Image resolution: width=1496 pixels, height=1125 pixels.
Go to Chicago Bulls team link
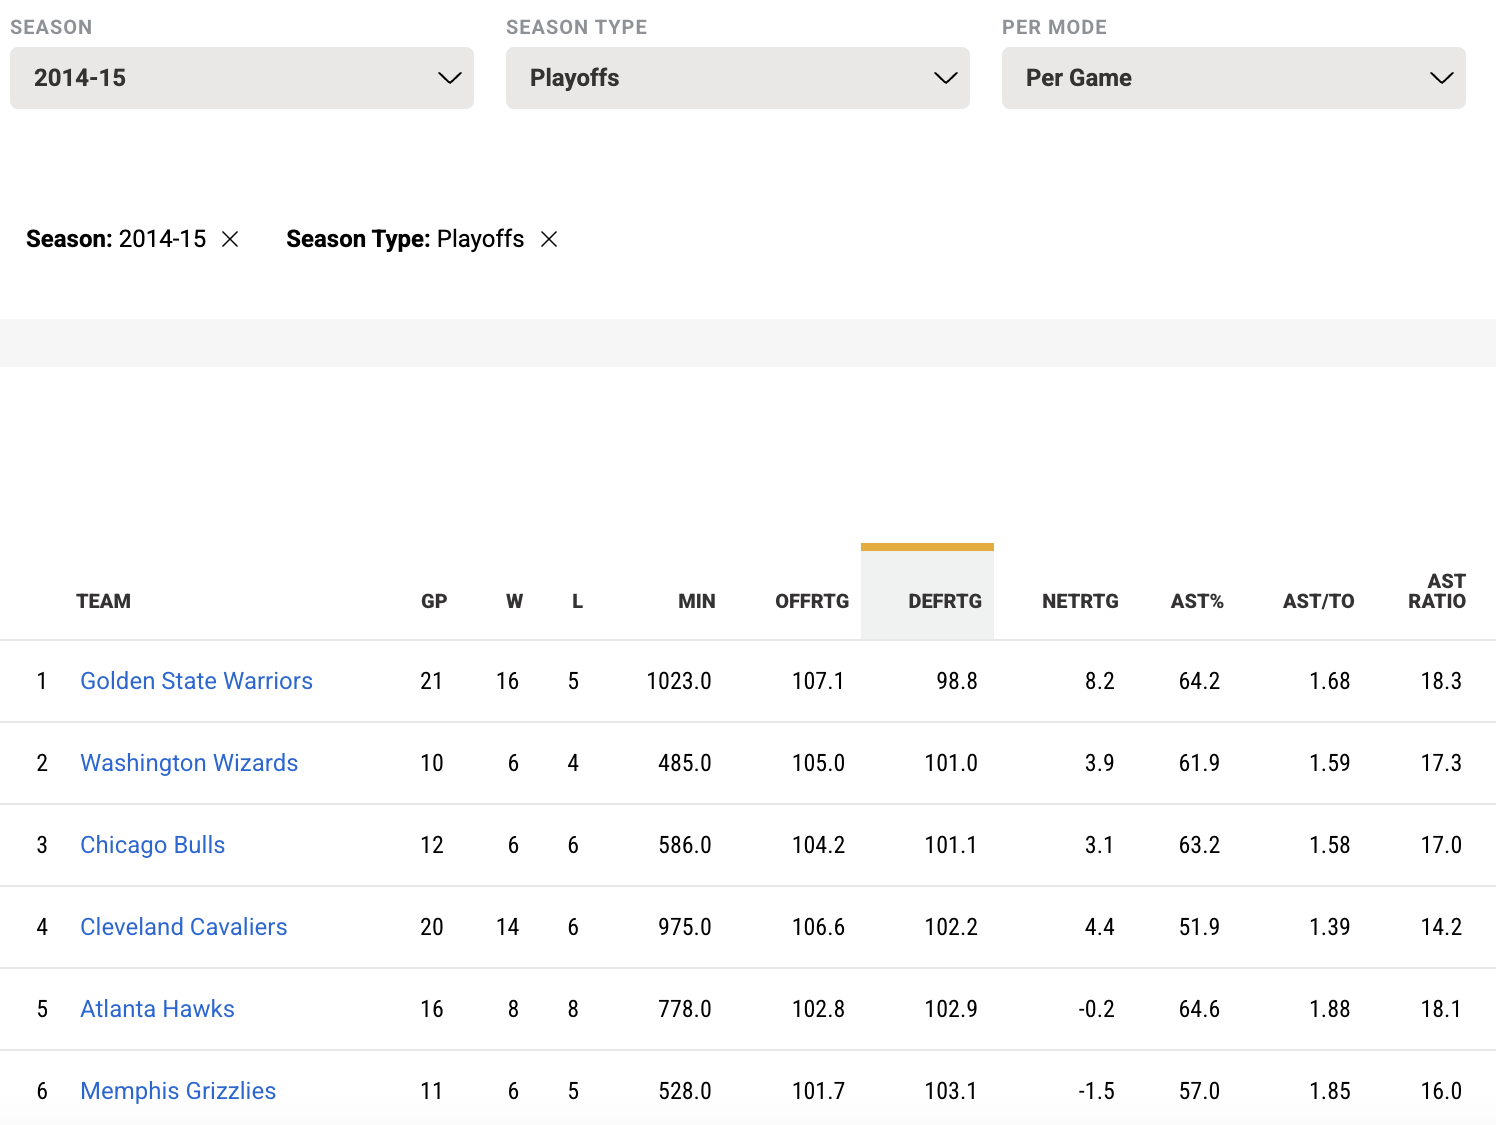point(152,845)
